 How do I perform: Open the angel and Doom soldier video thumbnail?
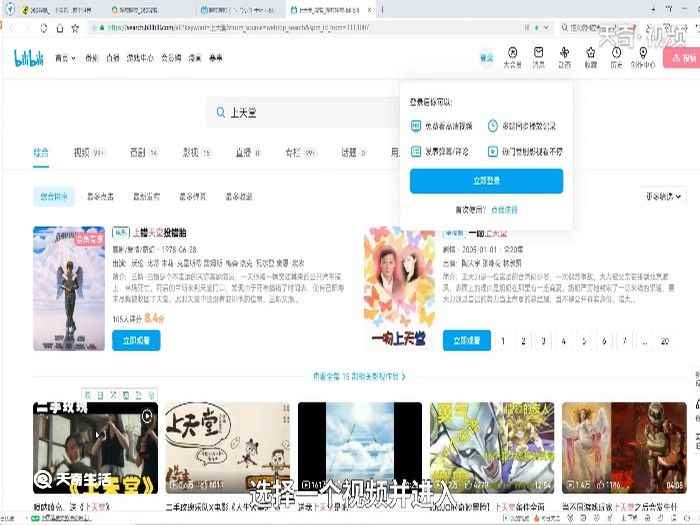tap(624, 448)
